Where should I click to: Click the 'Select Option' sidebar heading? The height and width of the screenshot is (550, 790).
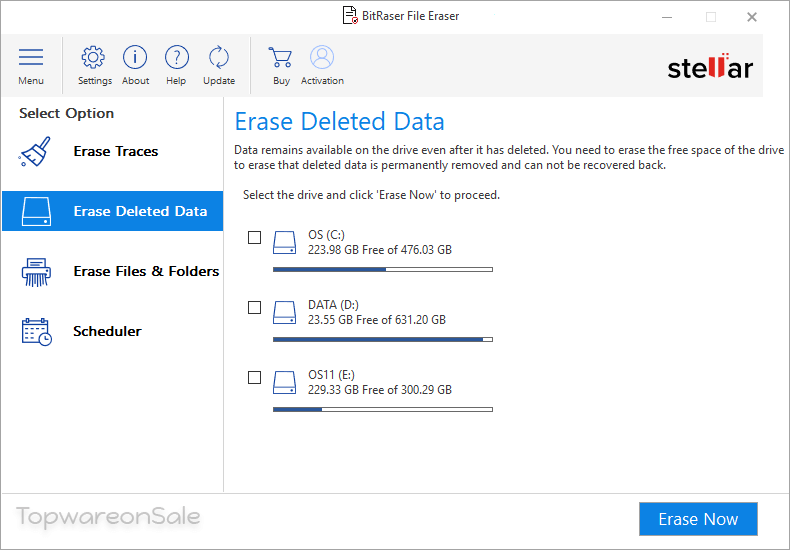67,113
